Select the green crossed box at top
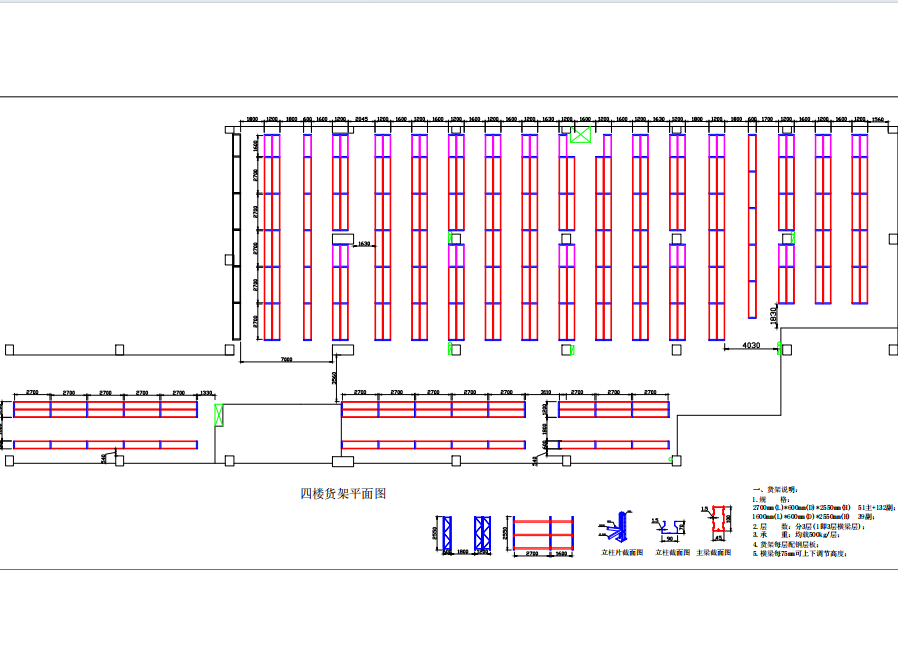This screenshot has width=898, height=654. (580, 135)
